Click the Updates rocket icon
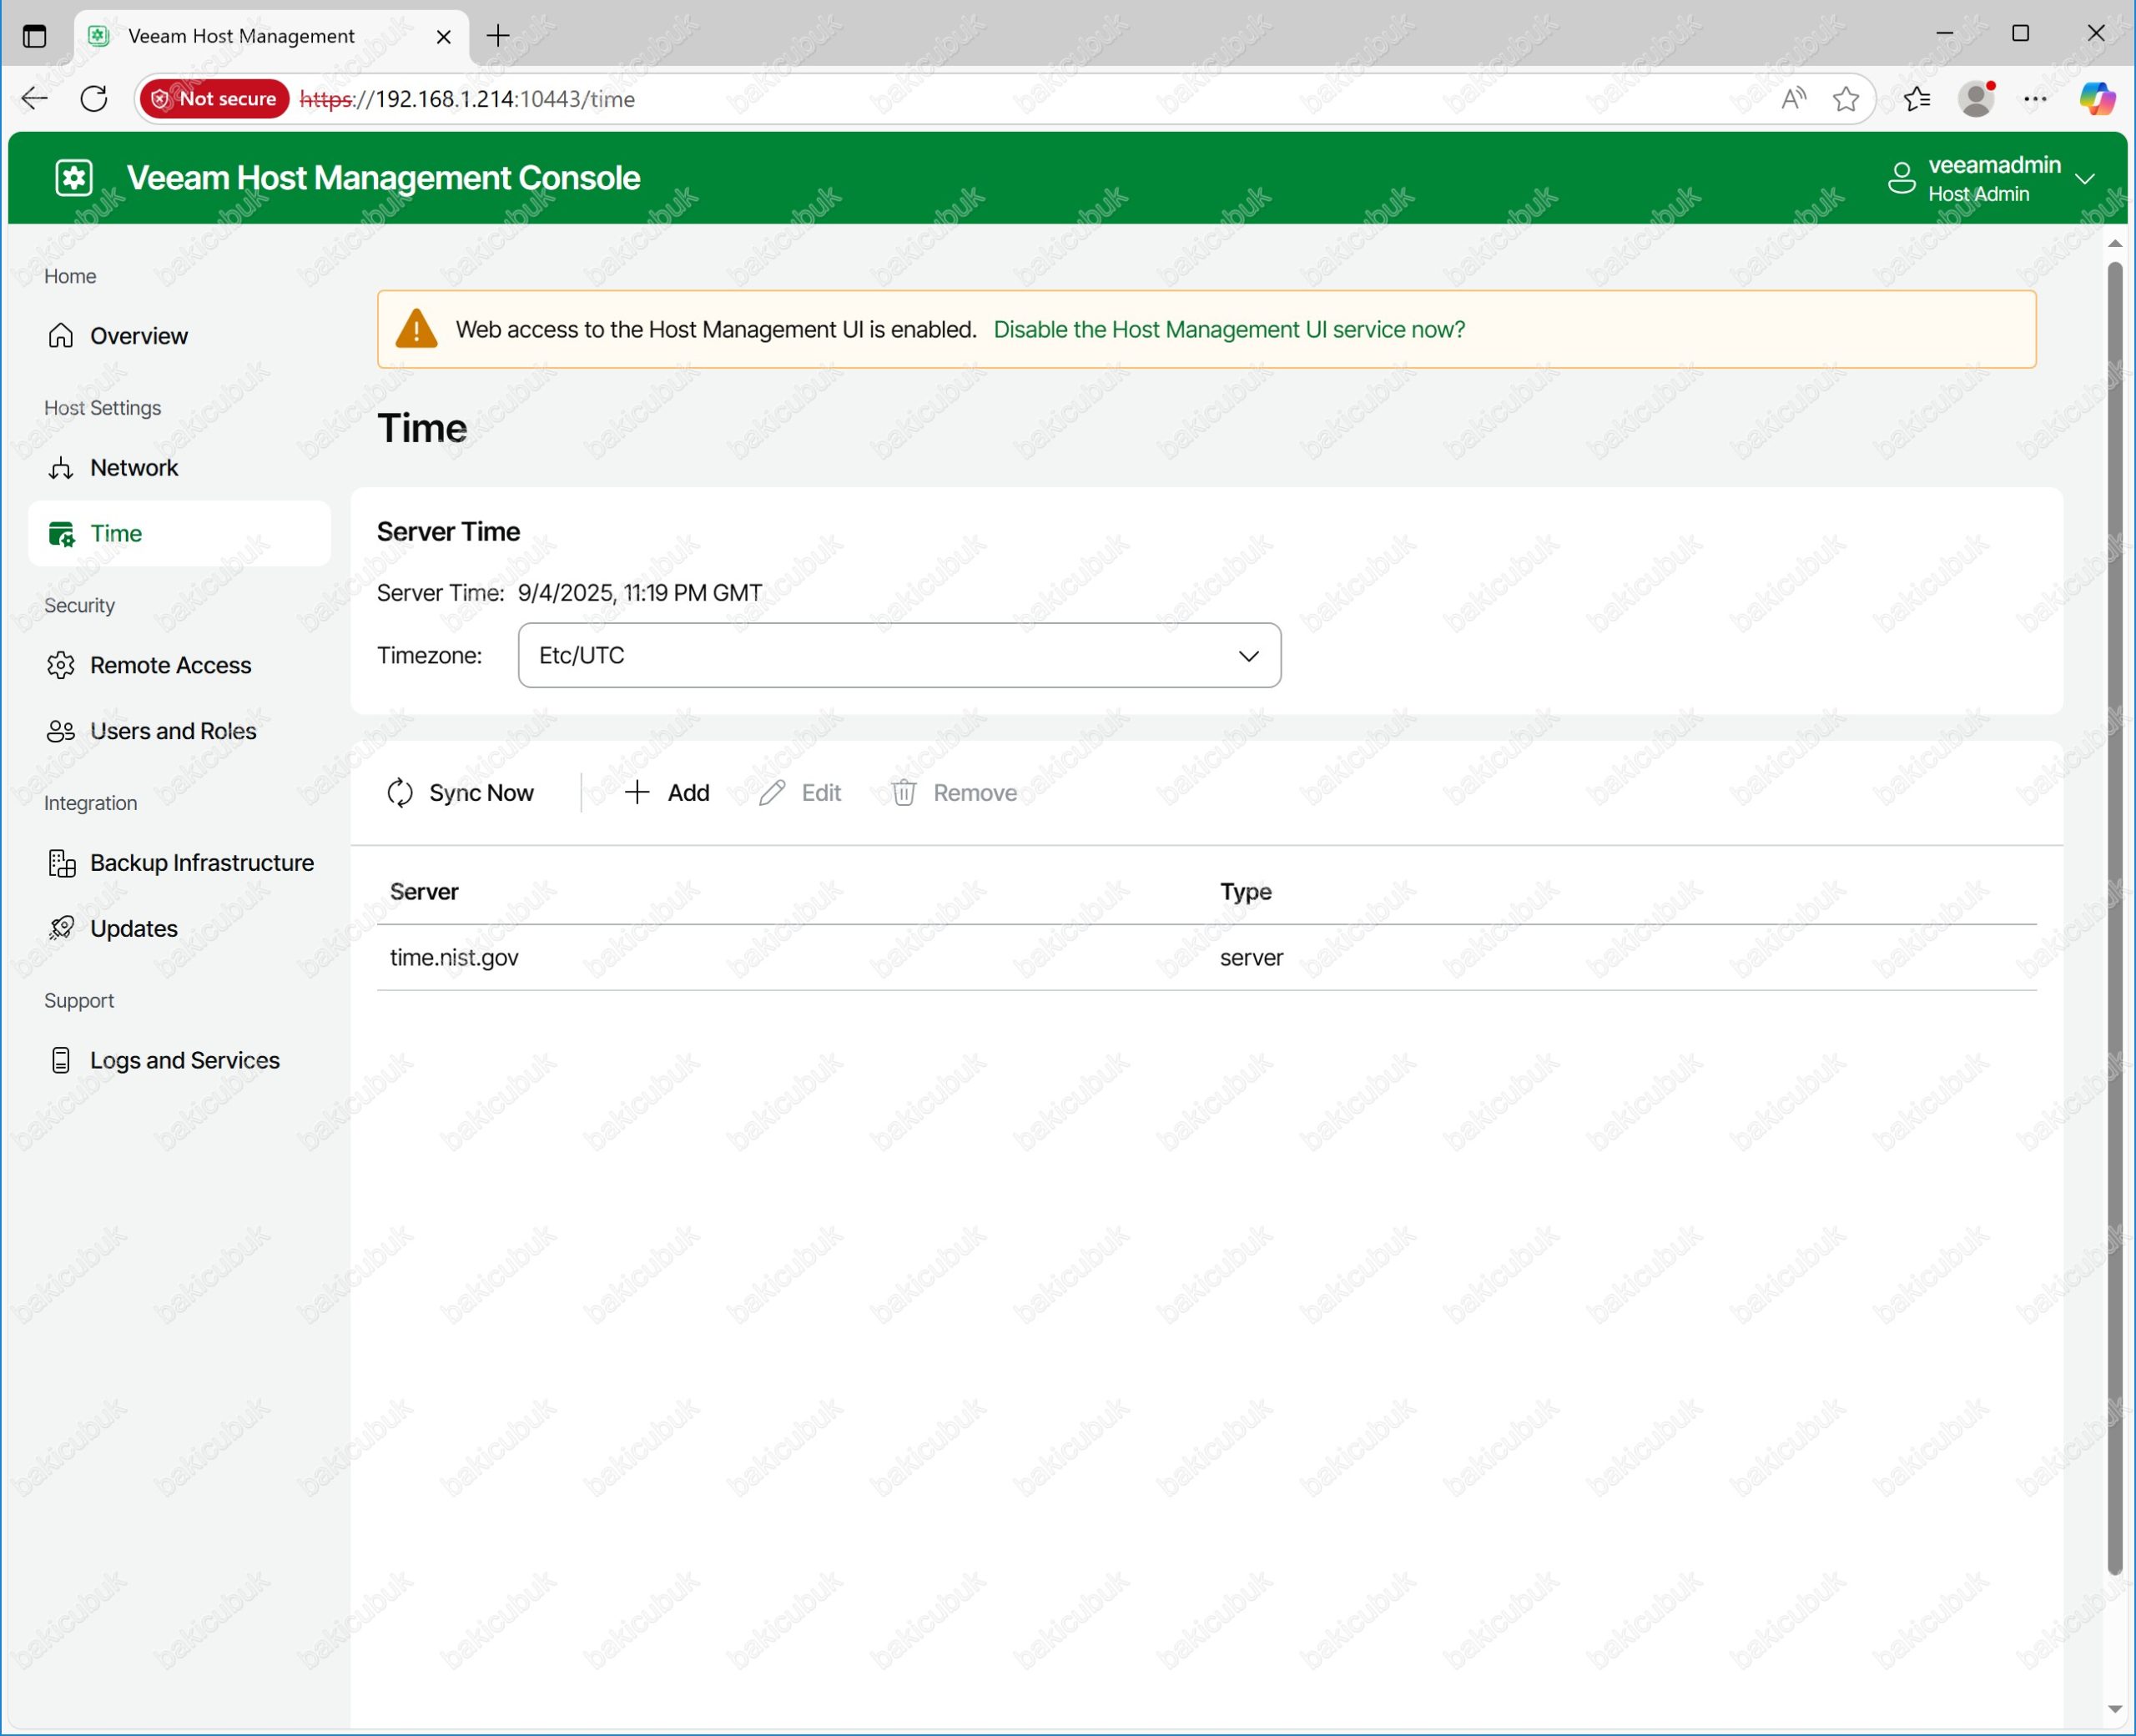Screen dimensions: 2136x1736 pos(61,928)
